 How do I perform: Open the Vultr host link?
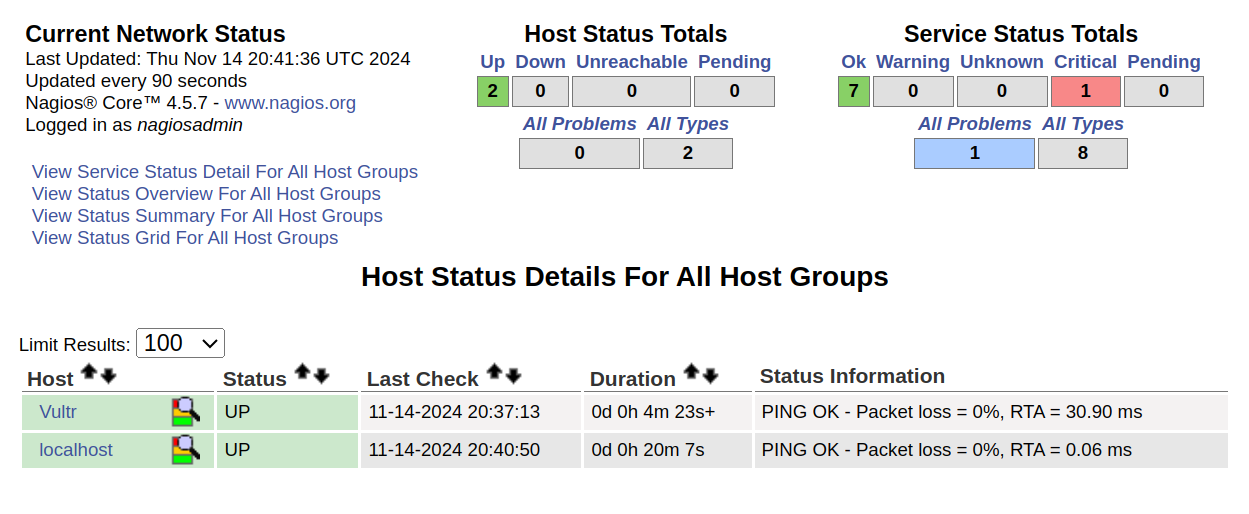(x=58, y=412)
